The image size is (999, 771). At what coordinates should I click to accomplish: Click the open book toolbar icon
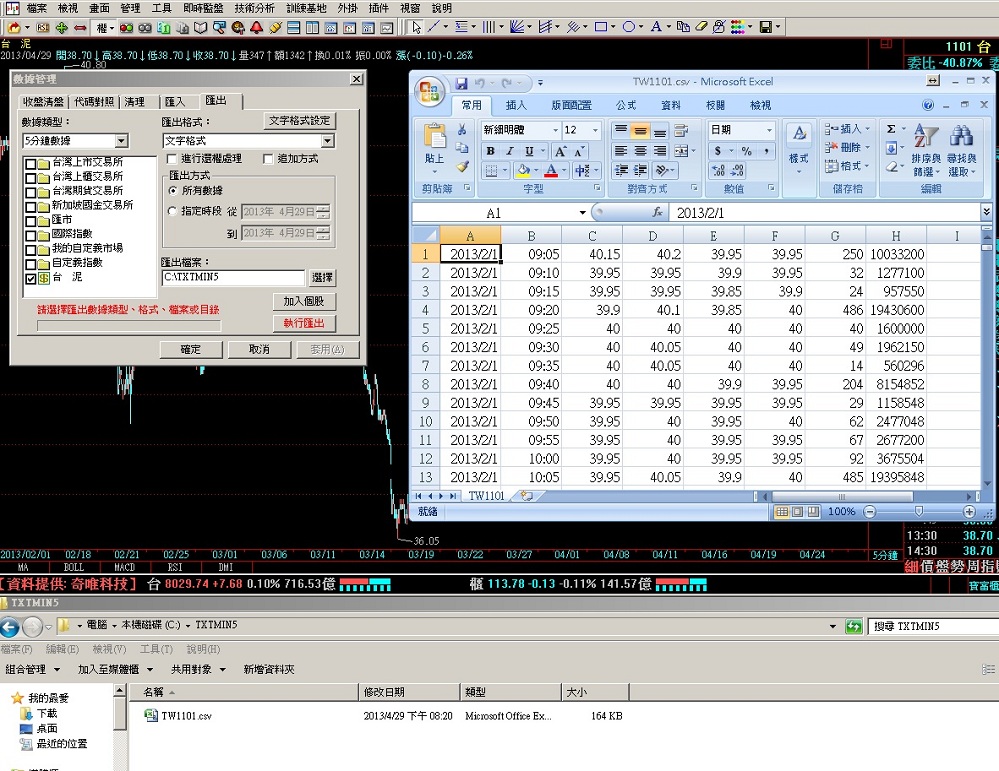[x=201, y=27]
